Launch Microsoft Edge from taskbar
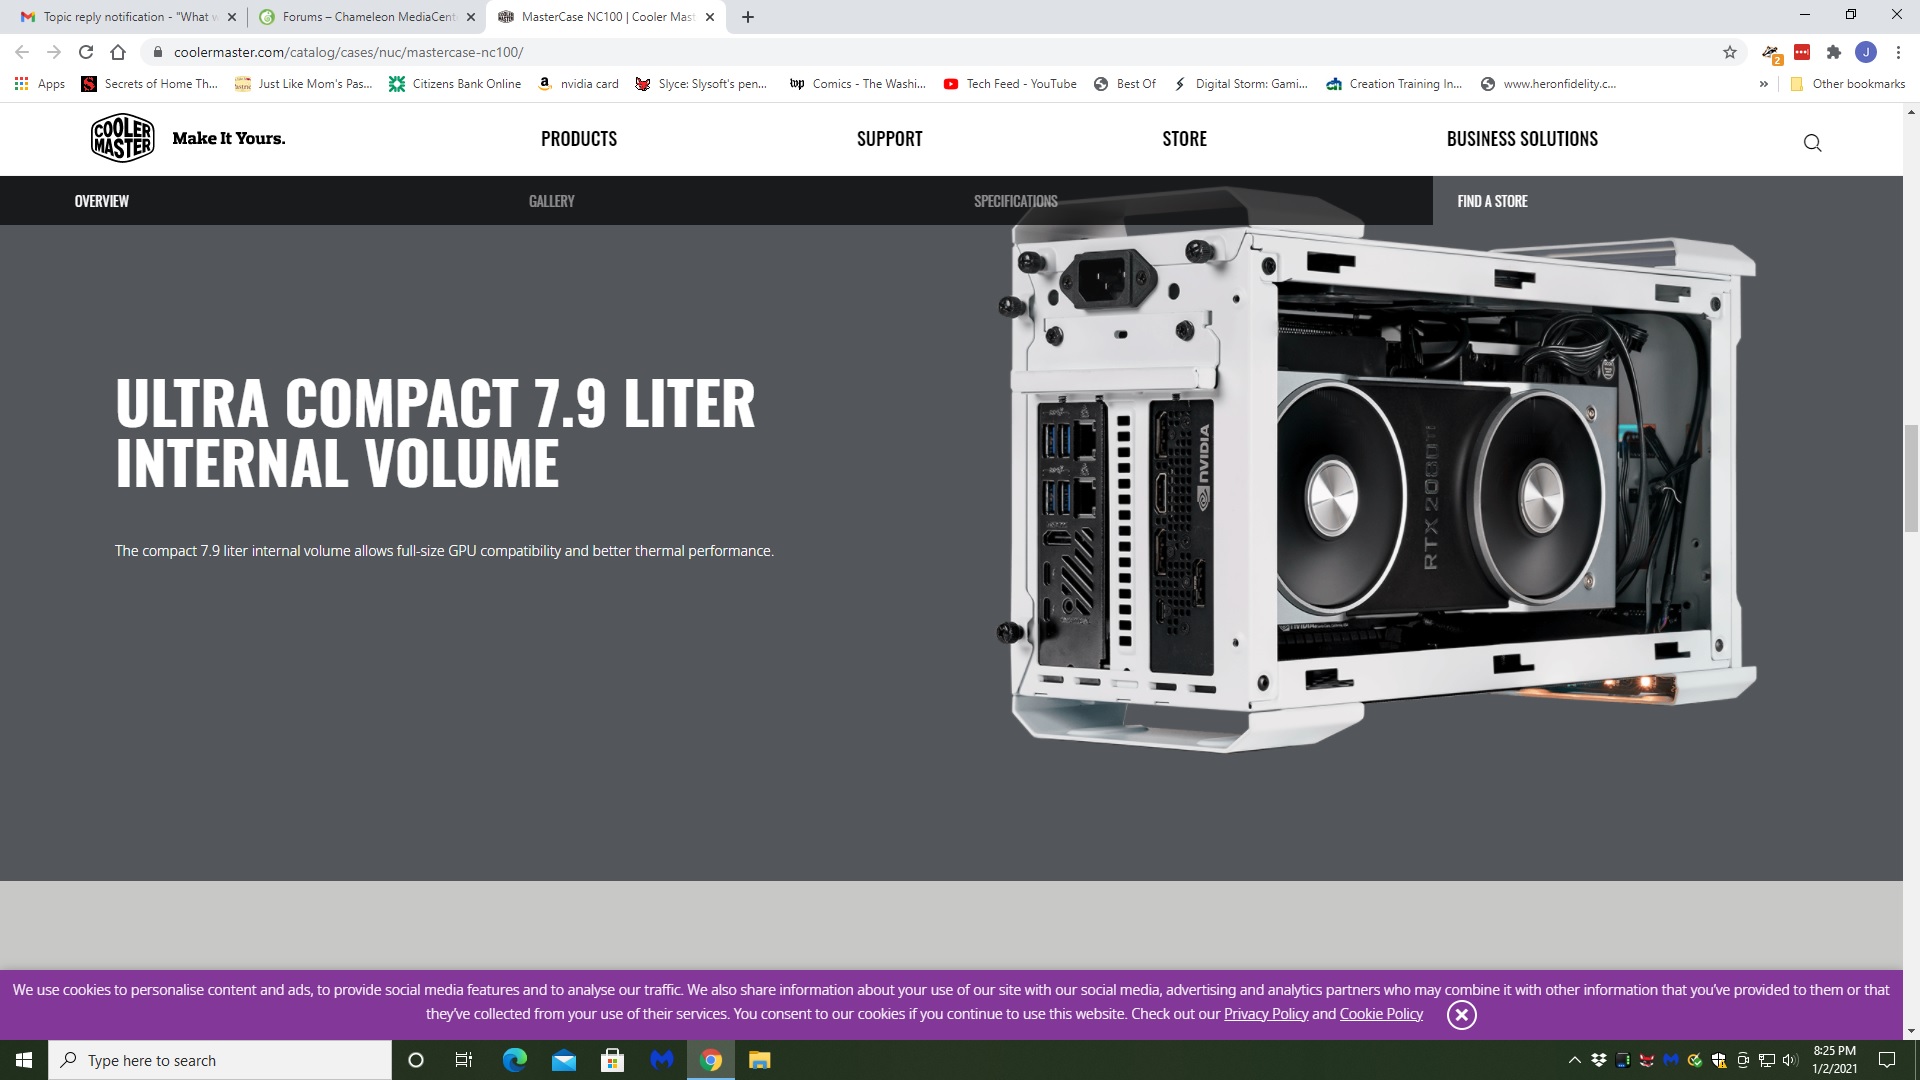The height and width of the screenshot is (1080, 1920). [515, 1060]
